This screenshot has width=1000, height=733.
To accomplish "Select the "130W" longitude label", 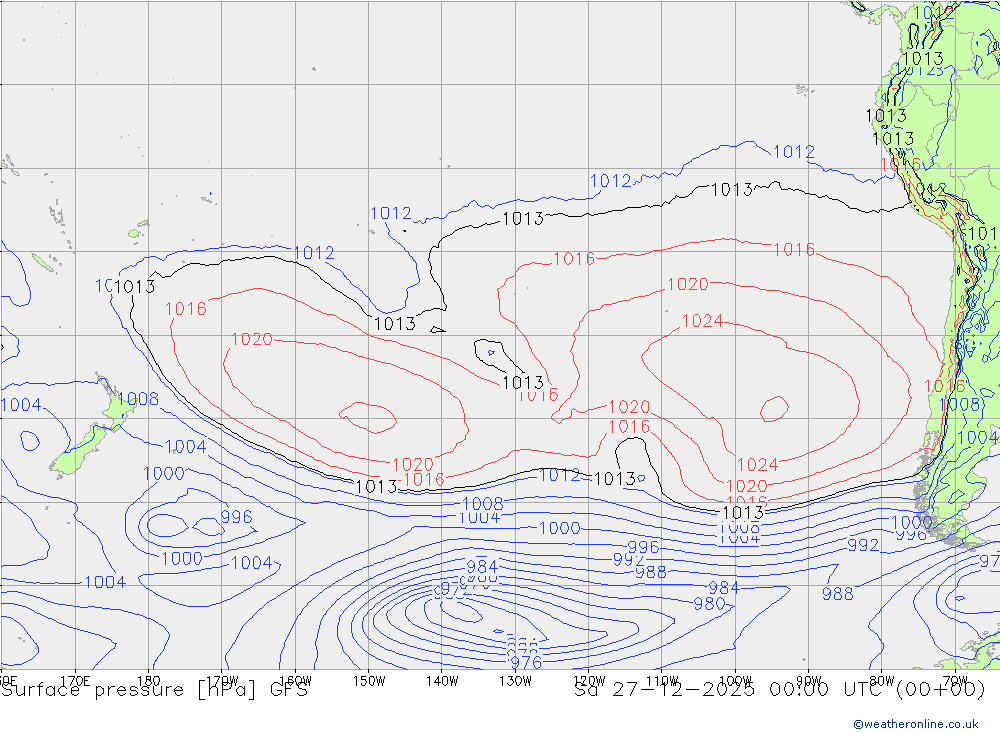I will click(515, 681).
